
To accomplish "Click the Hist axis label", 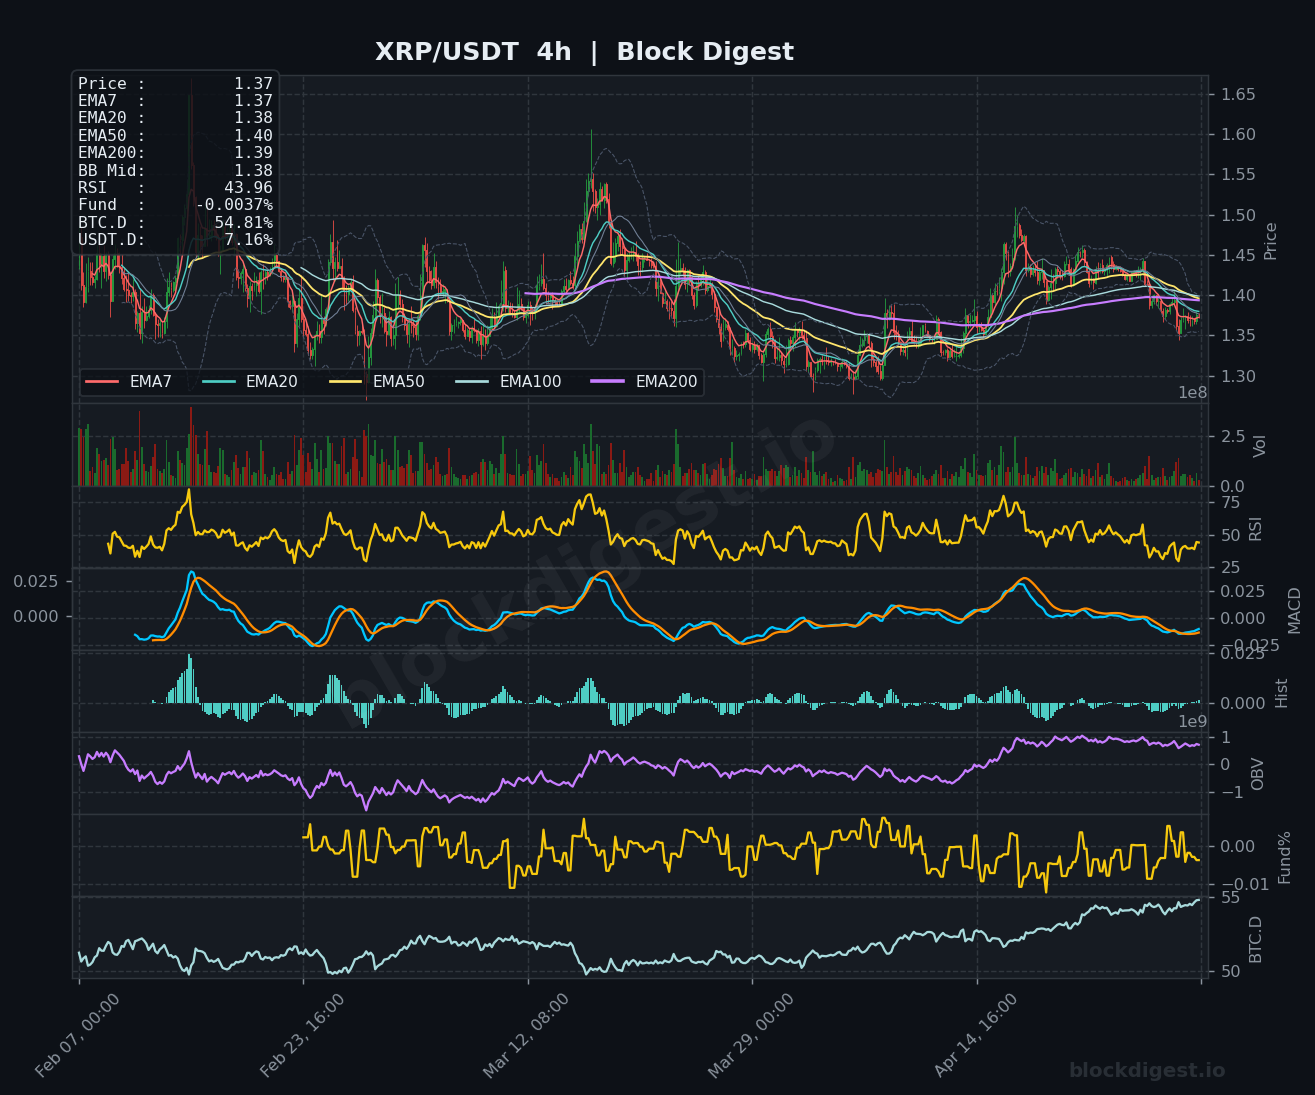I will point(1282,693).
